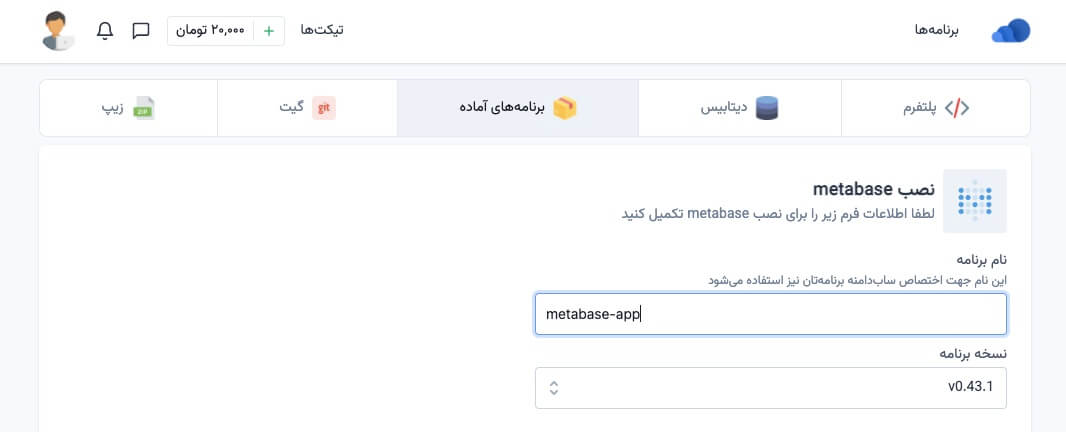Open the تیکت‌ها navigation item
Image resolution: width=1066 pixels, height=432 pixels.
[322, 31]
